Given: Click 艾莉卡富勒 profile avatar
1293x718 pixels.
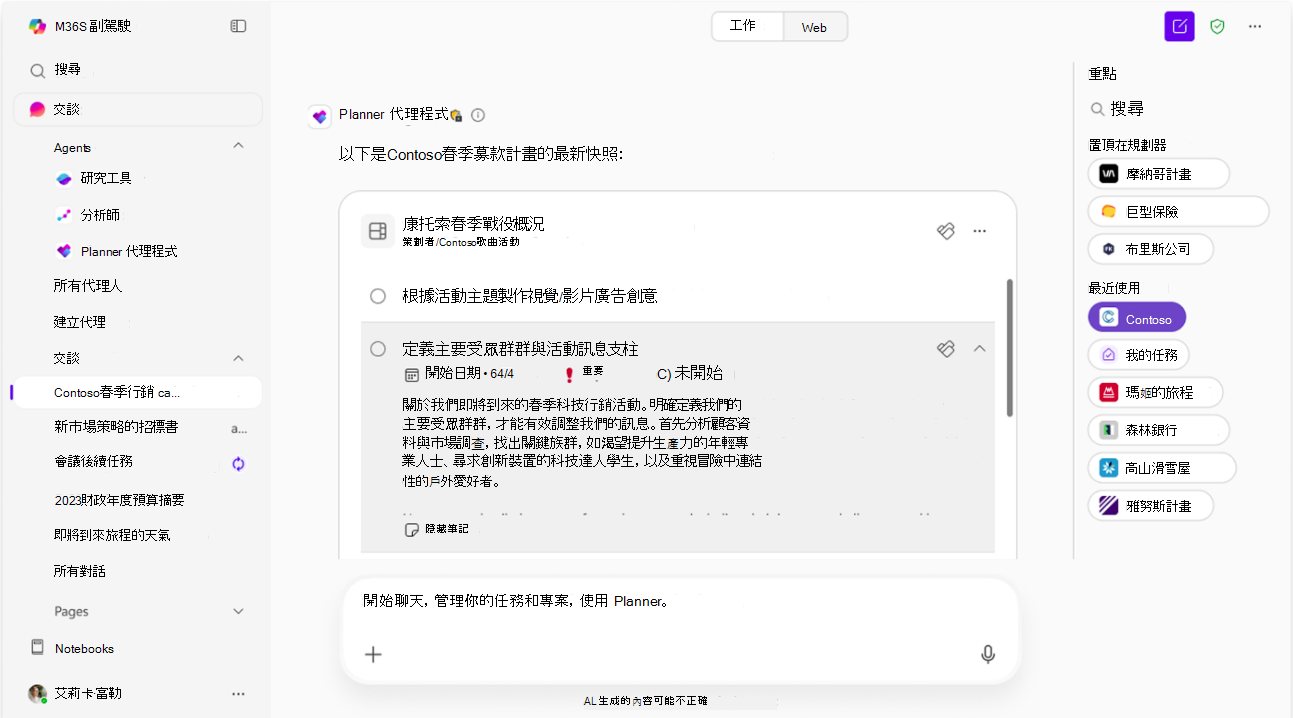Looking at the screenshot, I should [37, 693].
